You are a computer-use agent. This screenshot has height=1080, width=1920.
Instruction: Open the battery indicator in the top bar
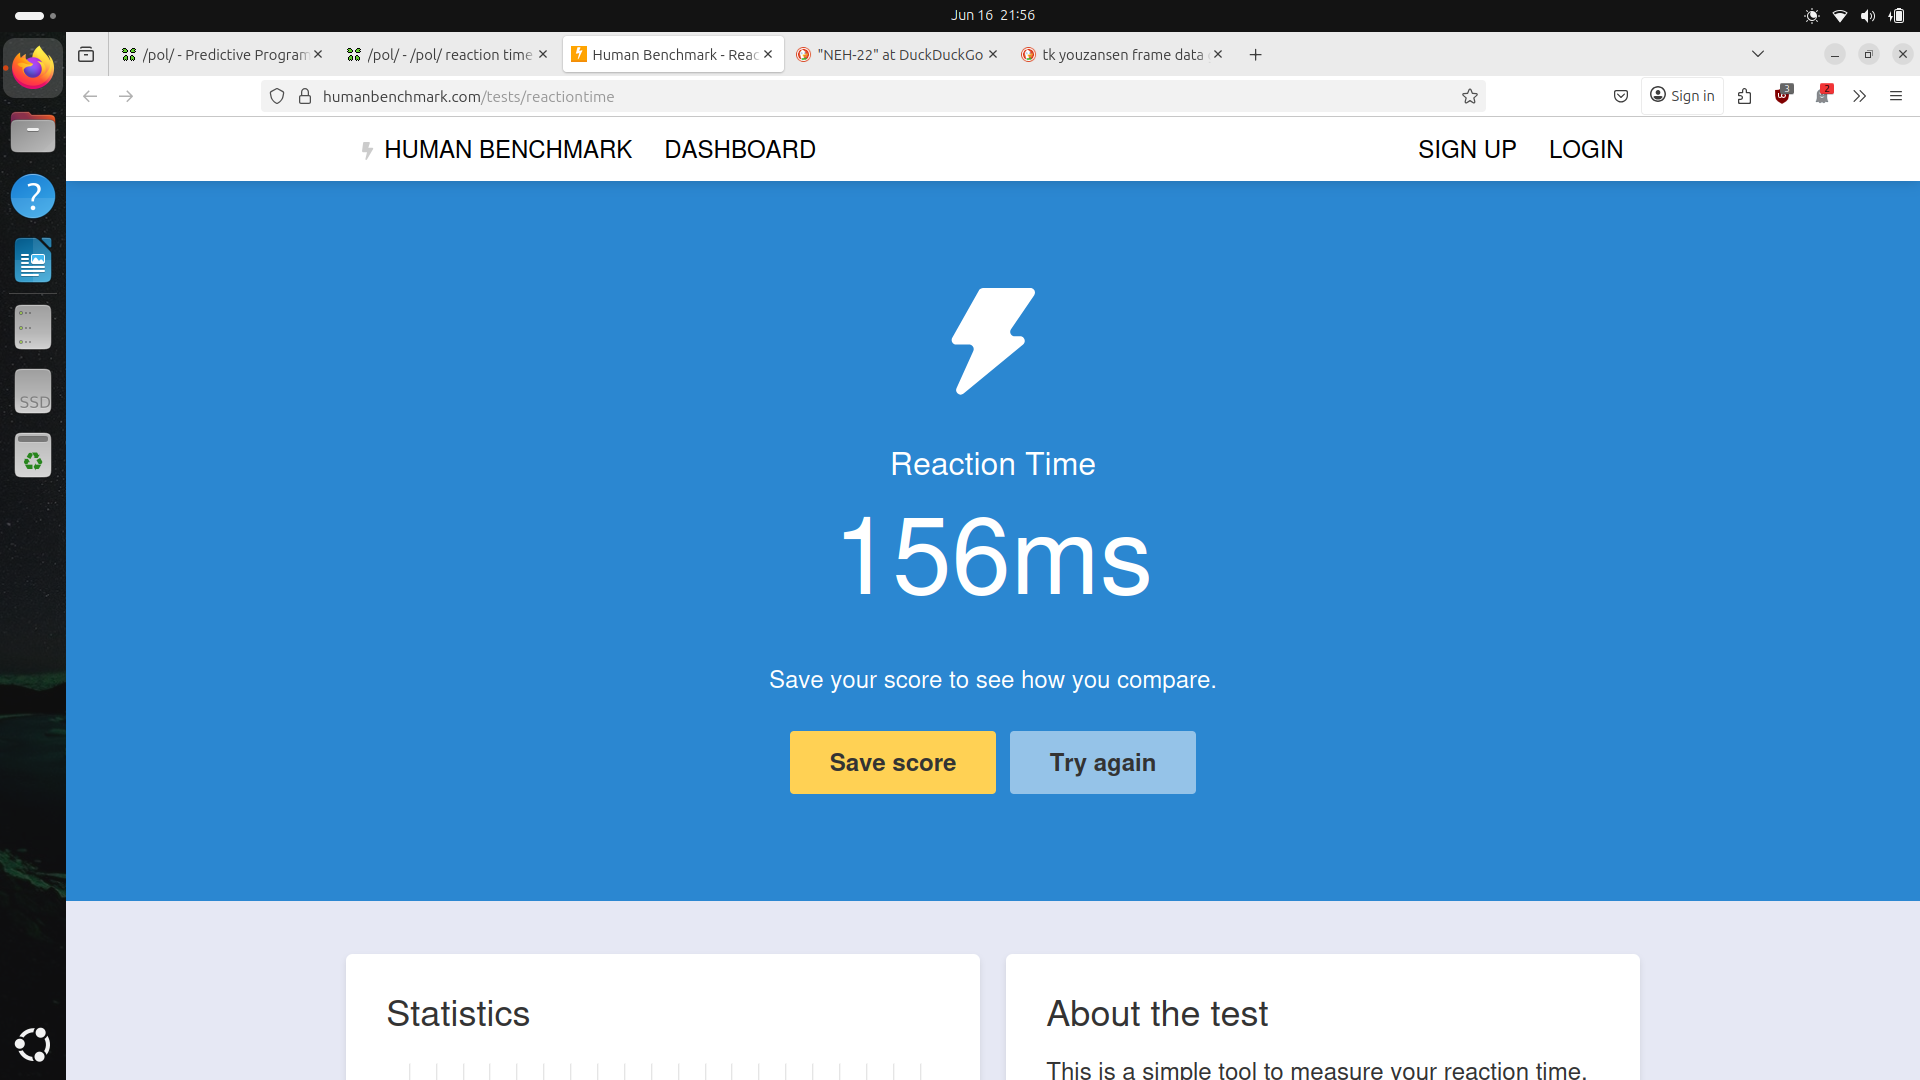(x=1897, y=15)
